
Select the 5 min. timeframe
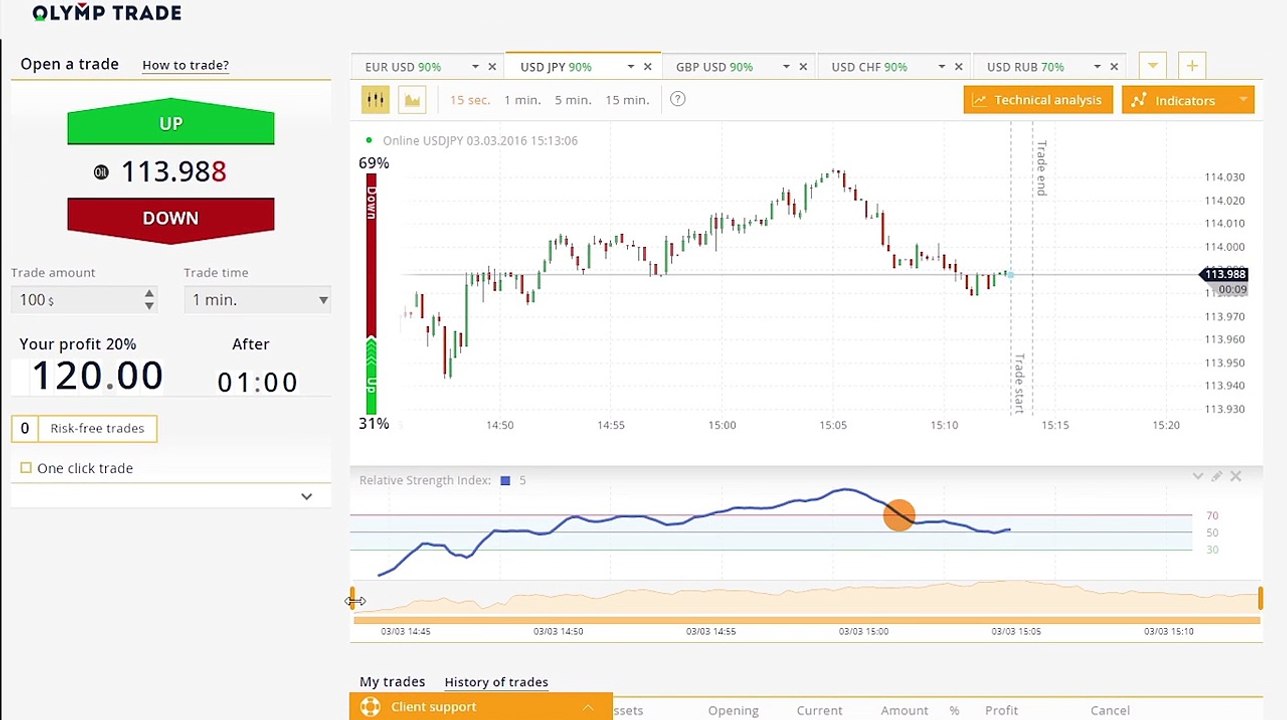click(x=573, y=100)
